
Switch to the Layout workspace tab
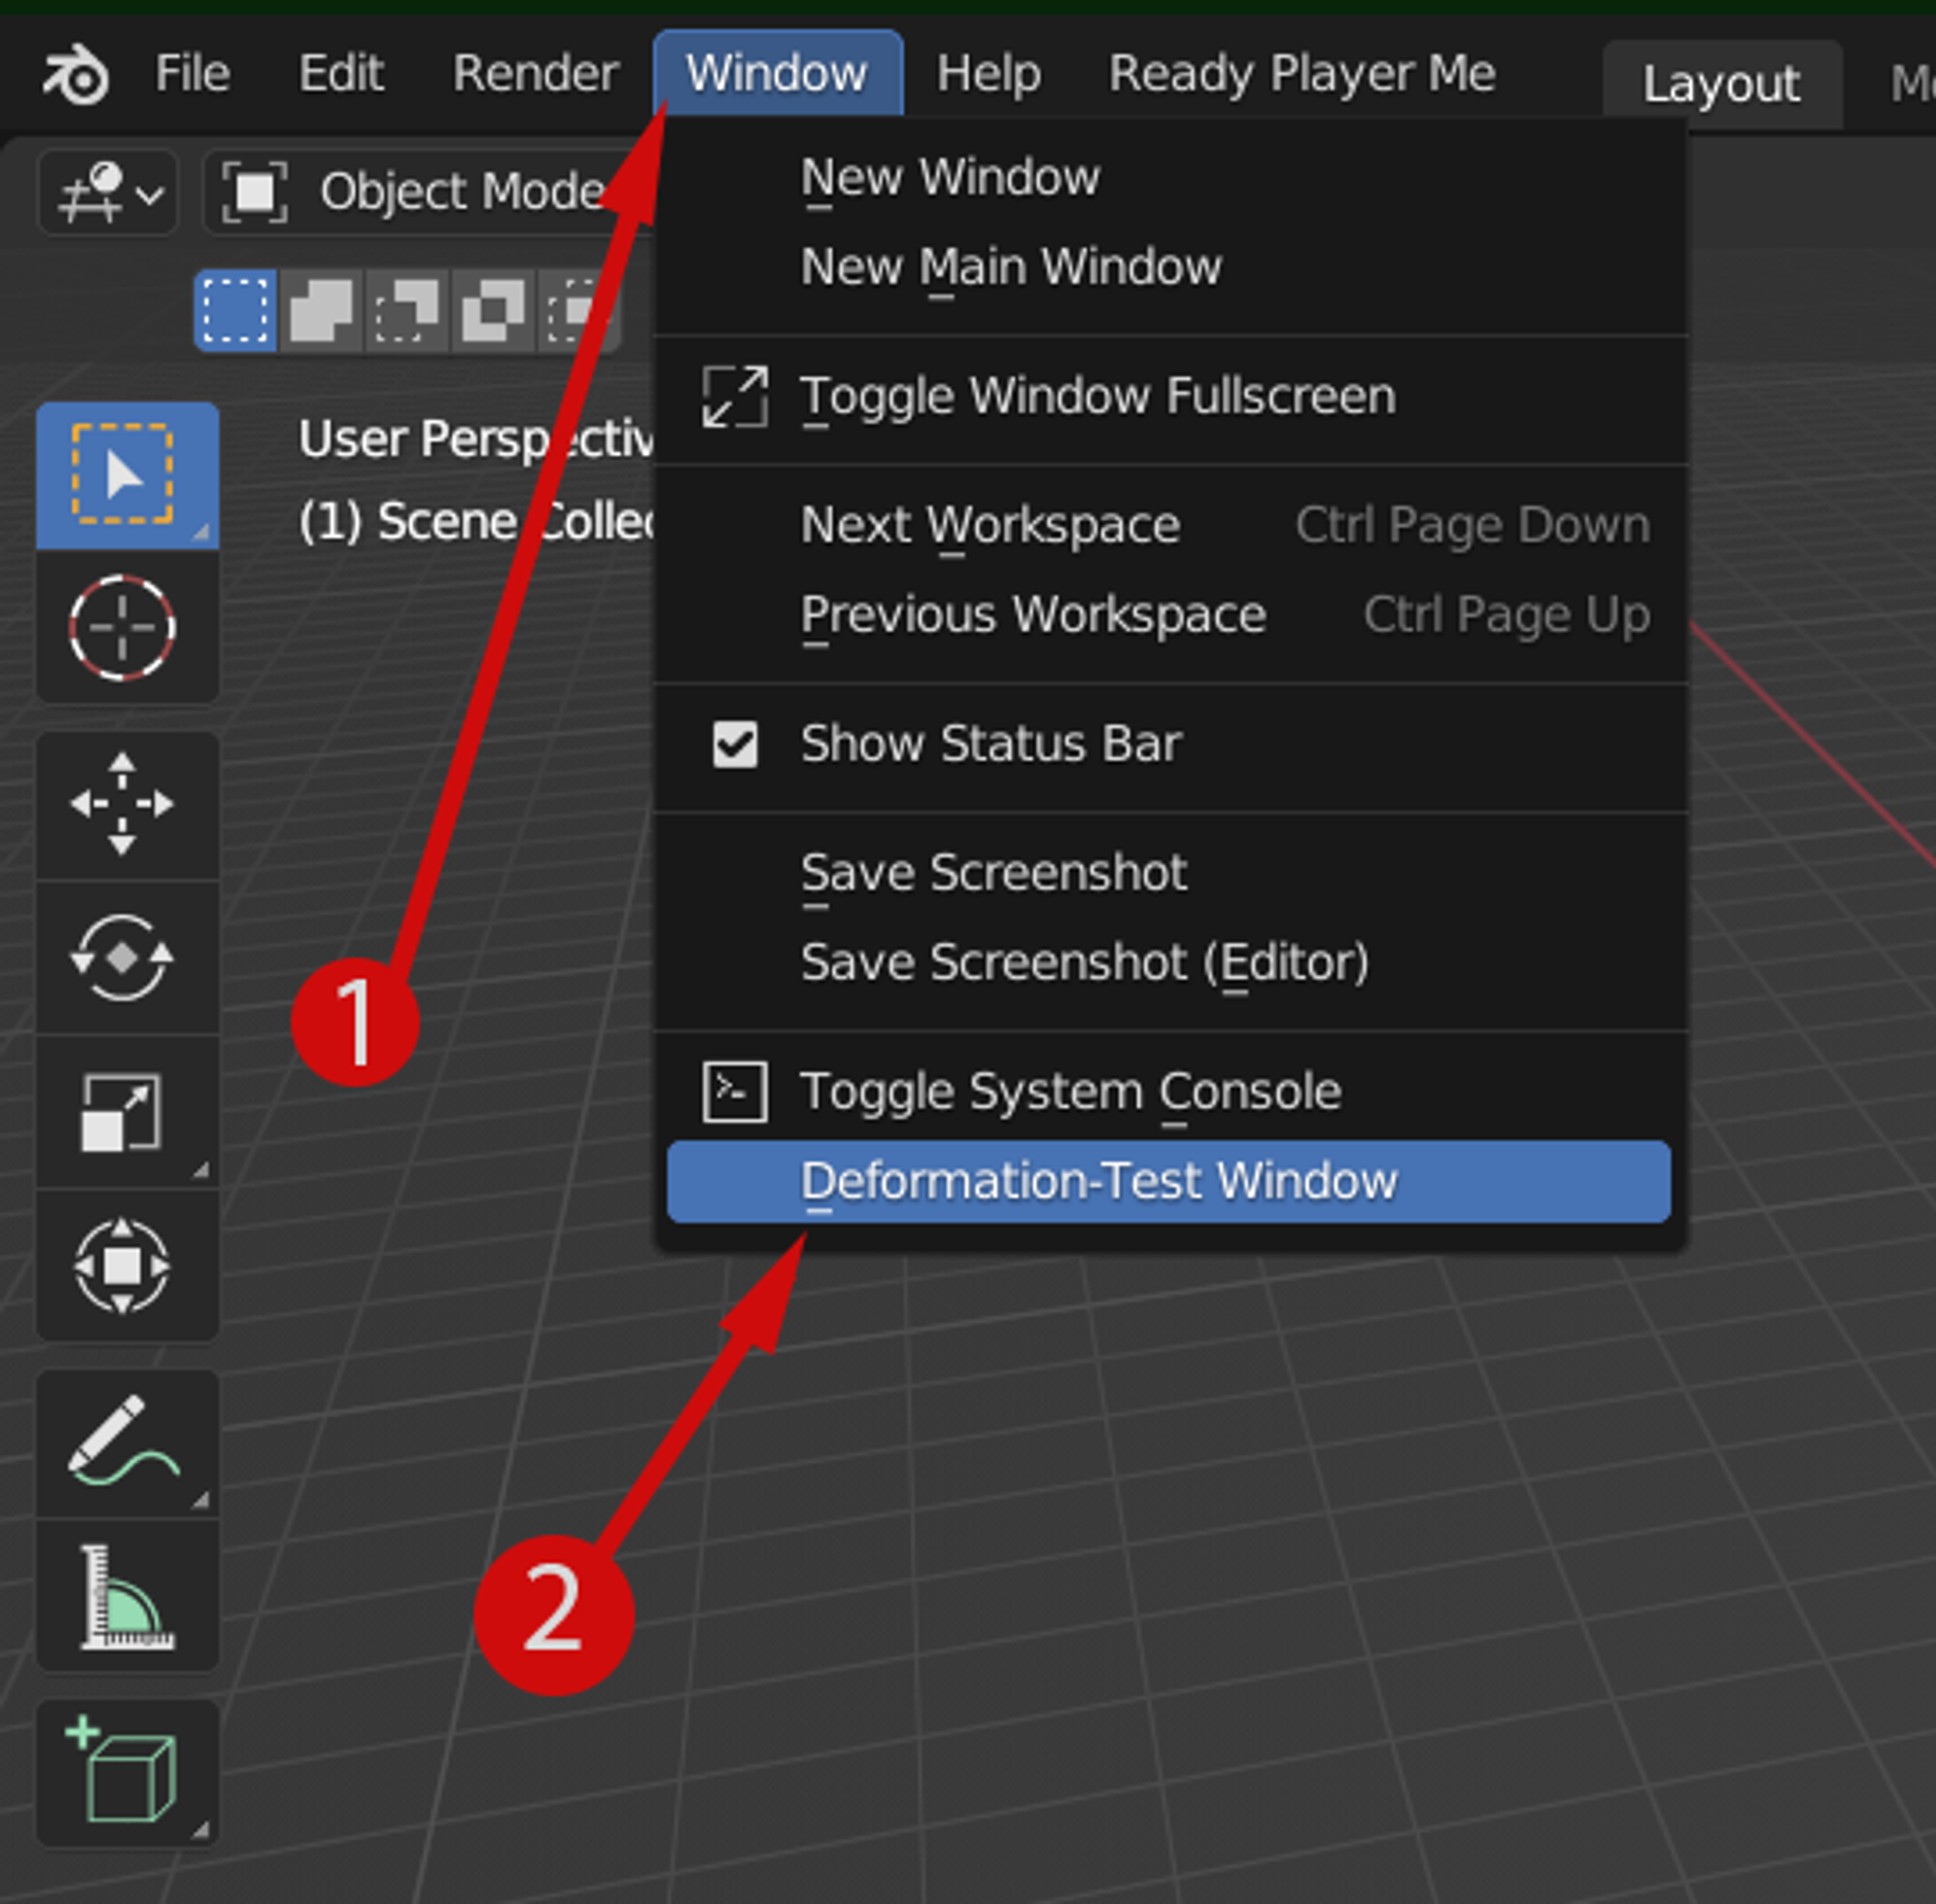[1721, 84]
